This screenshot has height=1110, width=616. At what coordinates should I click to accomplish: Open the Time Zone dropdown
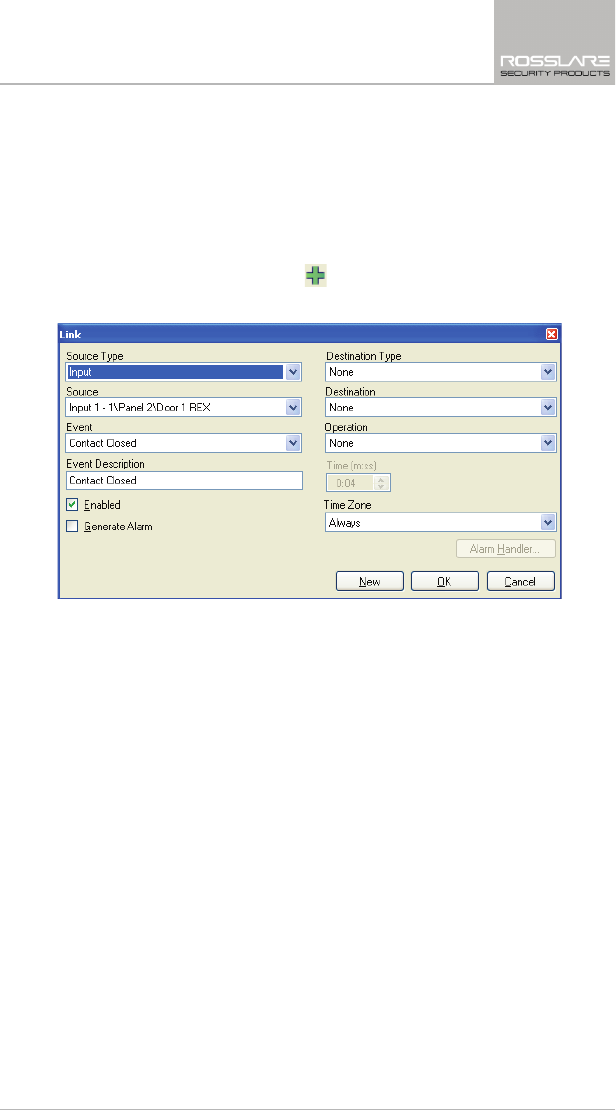coord(547,522)
